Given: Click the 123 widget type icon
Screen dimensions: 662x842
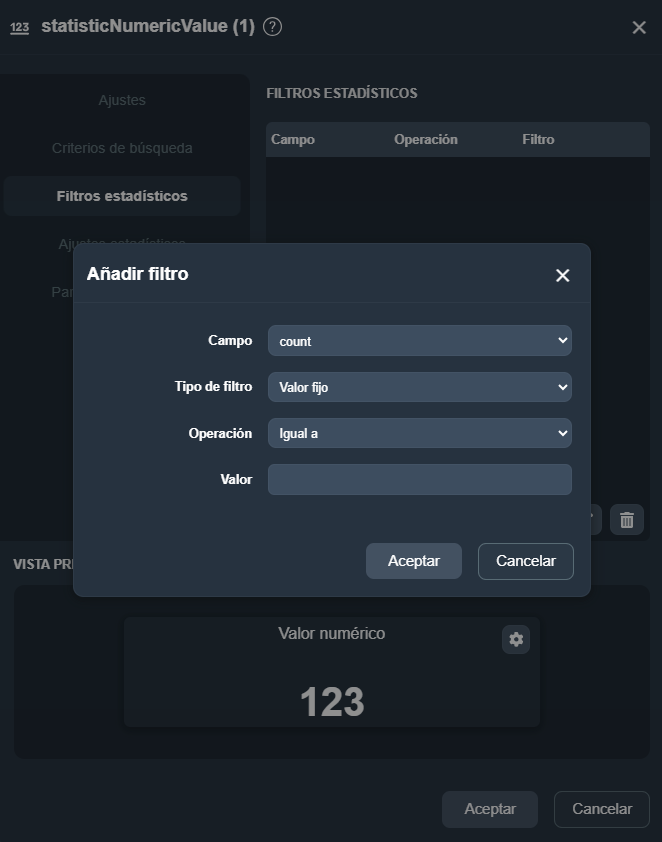Looking at the screenshot, I should [19, 27].
